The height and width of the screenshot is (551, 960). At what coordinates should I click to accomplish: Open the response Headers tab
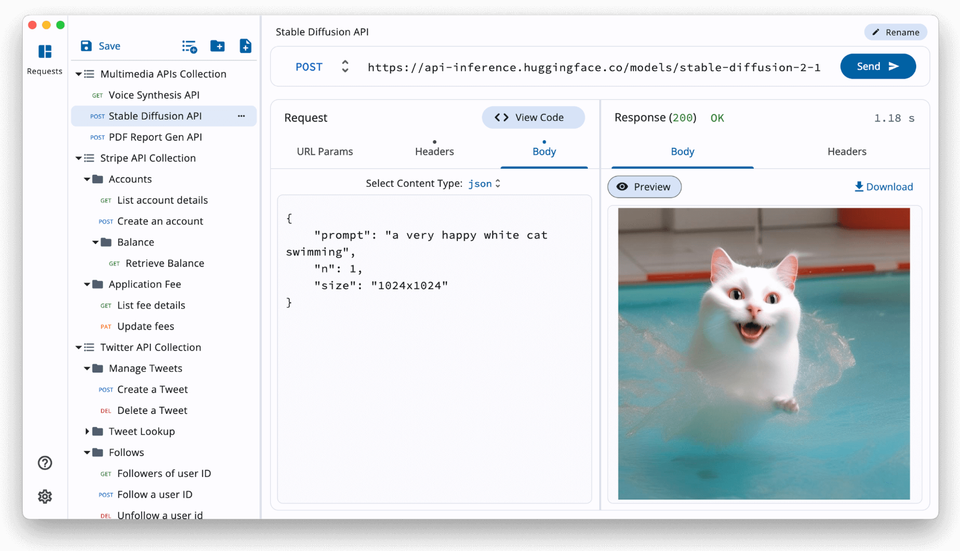pos(846,151)
